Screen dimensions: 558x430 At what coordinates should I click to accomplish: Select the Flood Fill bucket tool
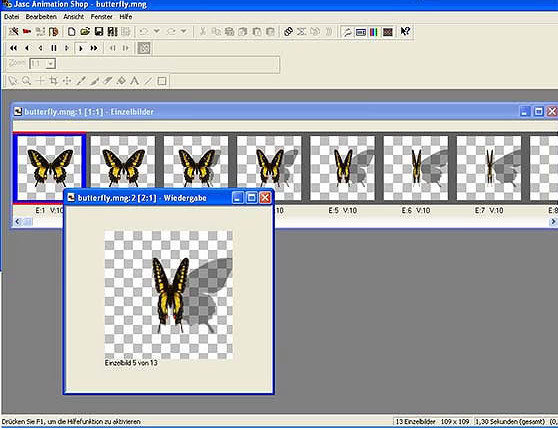(121, 81)
